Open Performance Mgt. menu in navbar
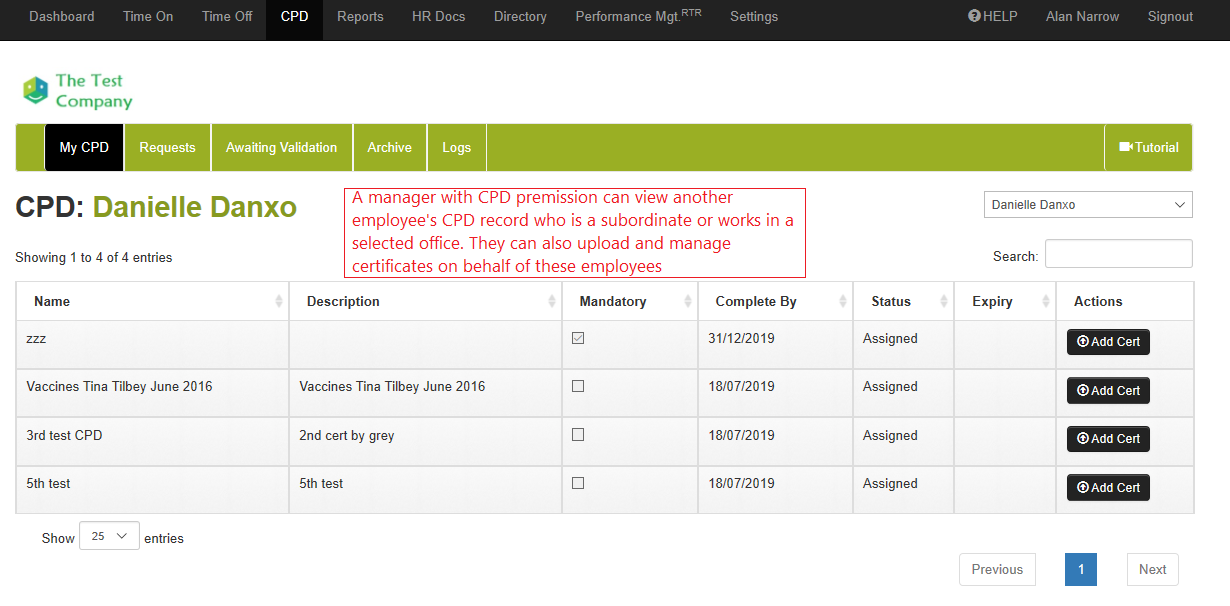Viewport: 1230px width, 606px height. tap(638, 16)
